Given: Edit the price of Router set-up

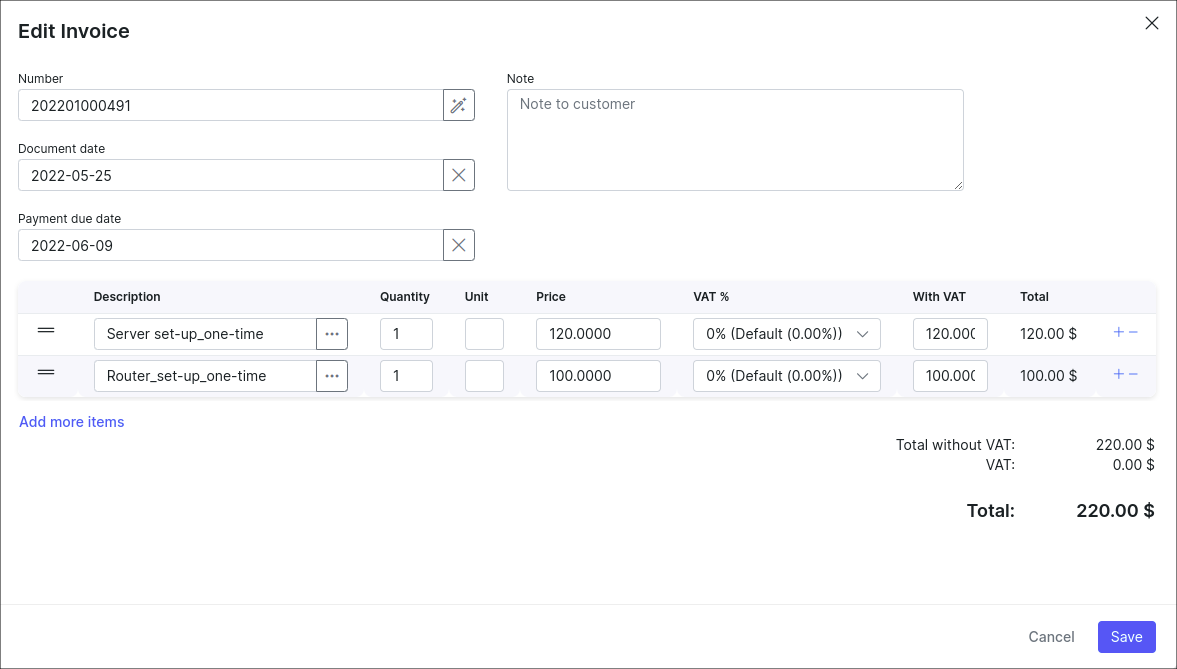Looking at the screenshot, I should (598, 375).
